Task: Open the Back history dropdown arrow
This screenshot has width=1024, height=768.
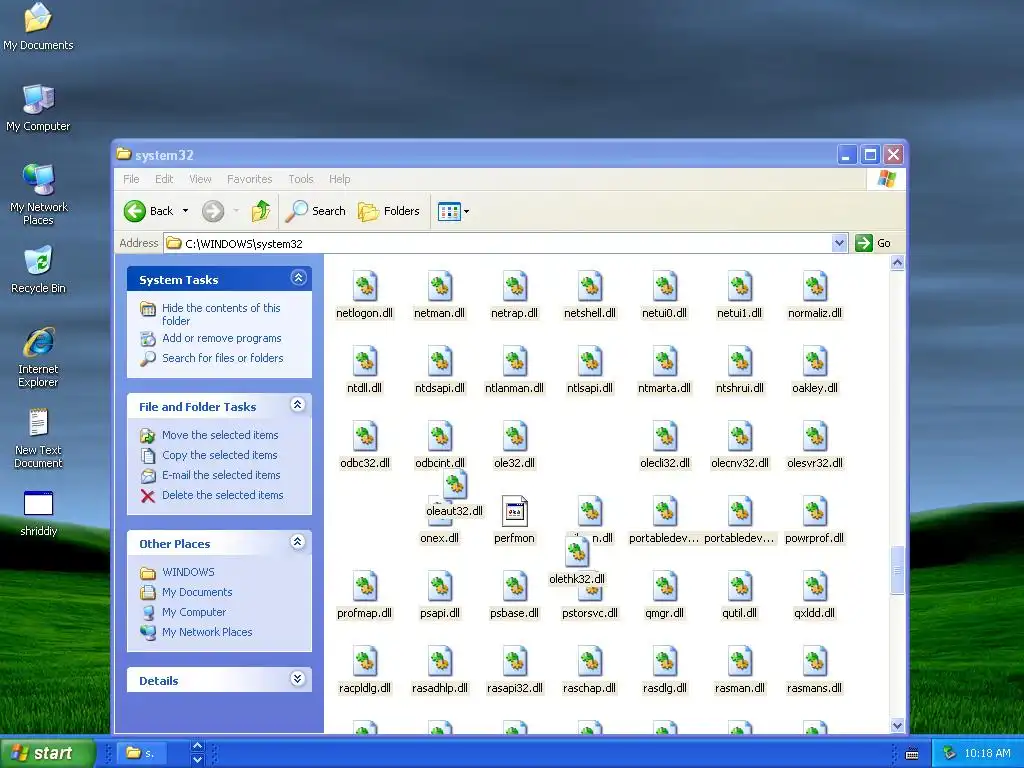Action: coord(185,211)
